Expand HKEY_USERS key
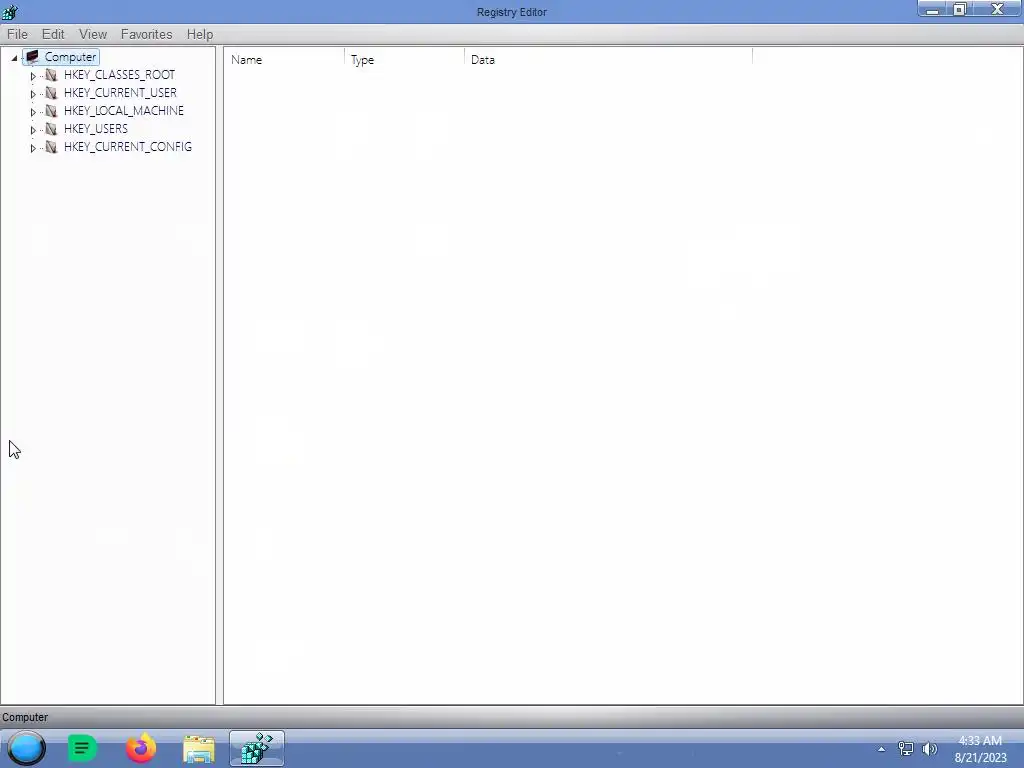Image resolution: width=1024 pixels, height=768 pixels. (33, 129)
